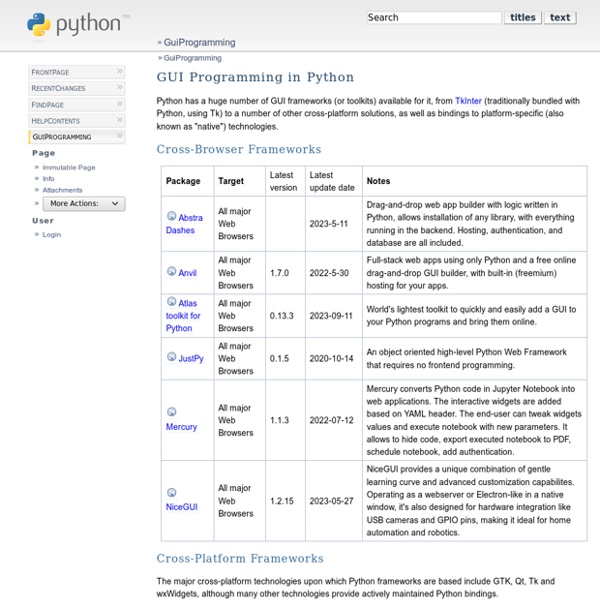Image resolution: width=600 pixels, height=600 pixels.
Task: Click the titles search button
Action: 523,18
